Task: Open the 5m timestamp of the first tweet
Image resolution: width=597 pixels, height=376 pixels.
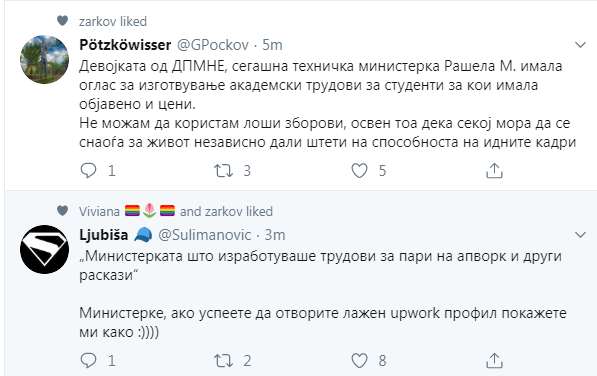Action: click(x=272, y=45)
